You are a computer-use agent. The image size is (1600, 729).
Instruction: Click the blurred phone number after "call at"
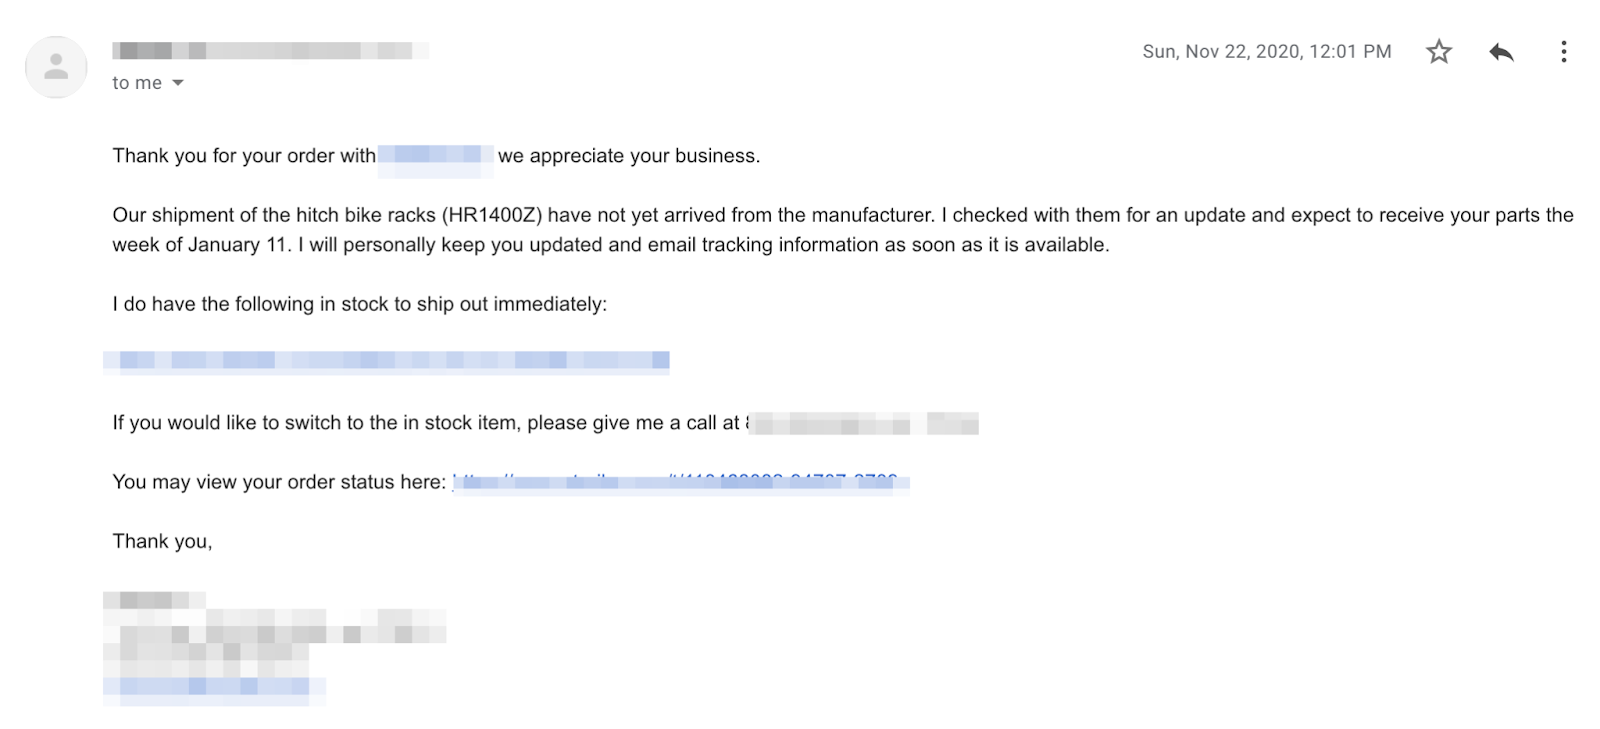coord(863,424)
